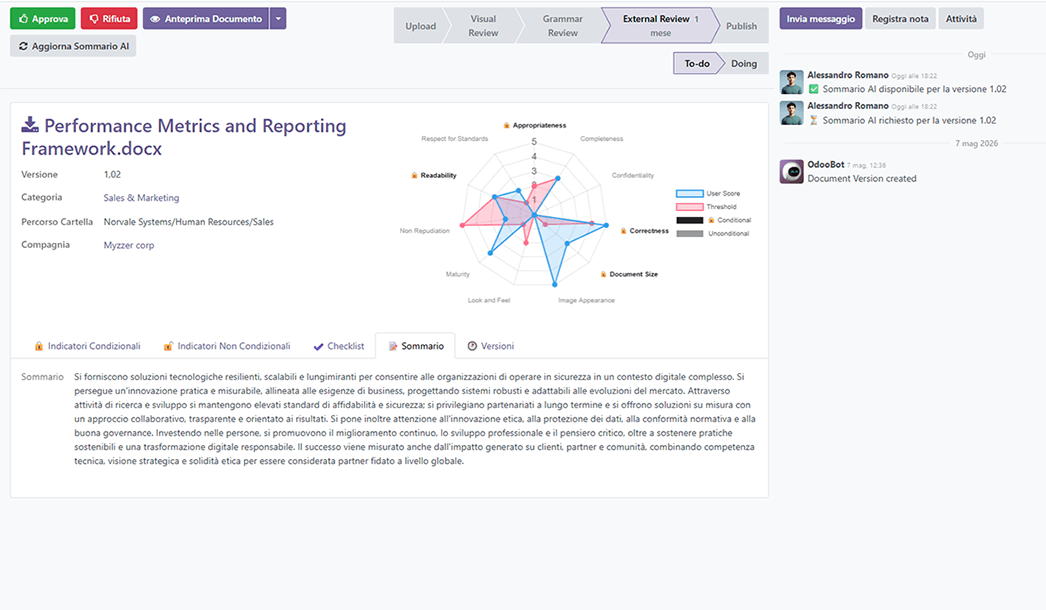Click Alessandro Romano's avatar on Sommario AI disponibile message

coord(791,82)
